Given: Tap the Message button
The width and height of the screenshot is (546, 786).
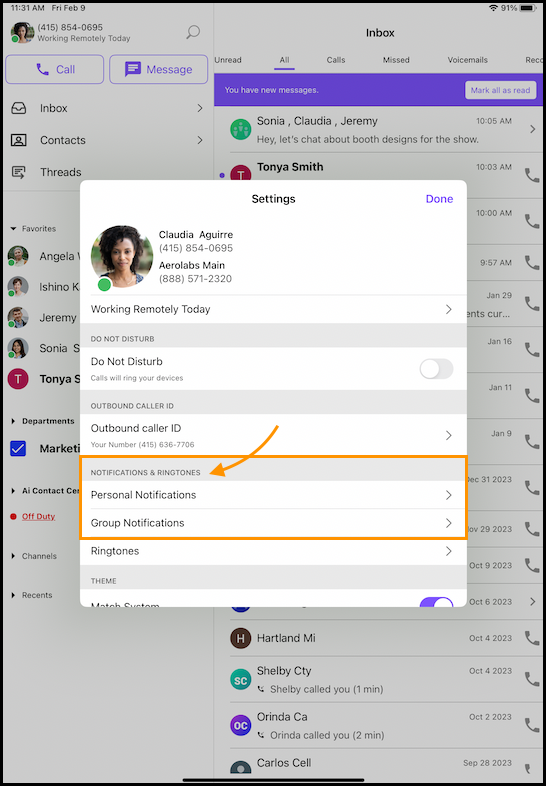Looking at the screenshot, I should [x=158, y=69].
